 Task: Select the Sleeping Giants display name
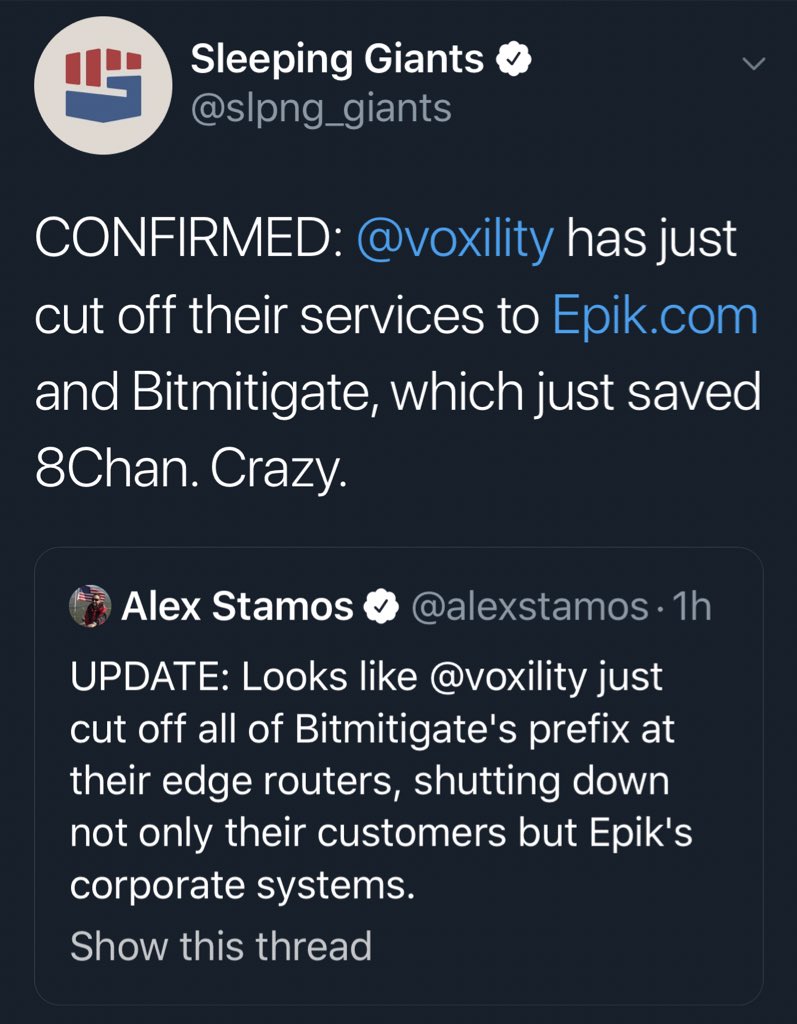click(336, 60)
